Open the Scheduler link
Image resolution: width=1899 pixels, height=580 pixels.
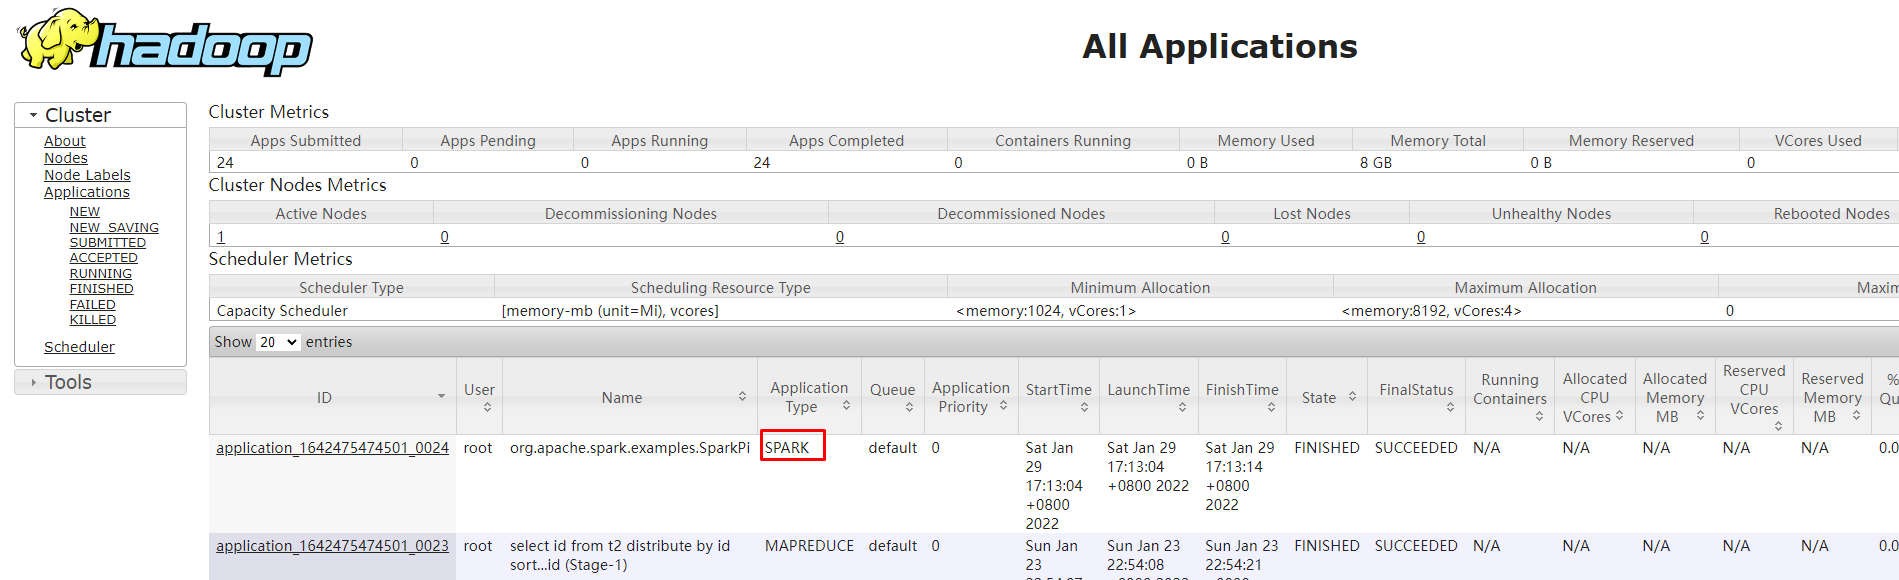[x=79, y=347]
